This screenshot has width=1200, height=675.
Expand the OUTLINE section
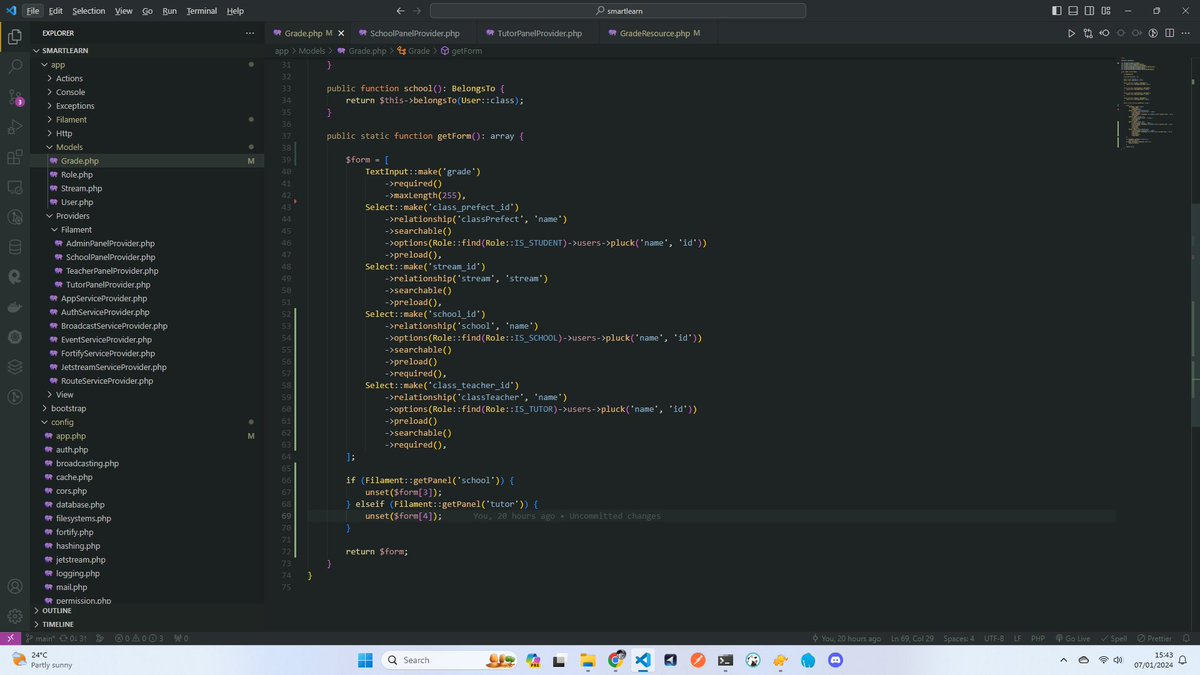pos(51,610)
